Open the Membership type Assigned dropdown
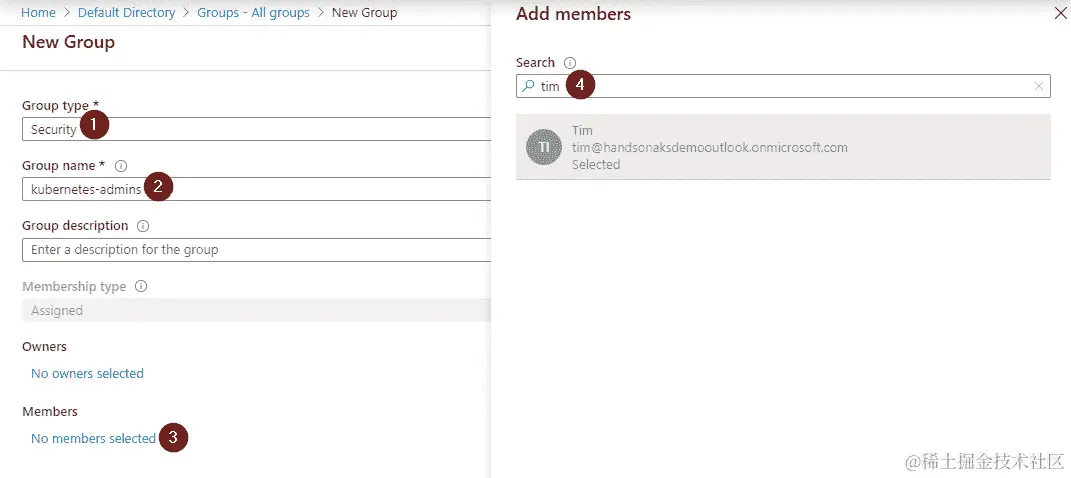 256,310
